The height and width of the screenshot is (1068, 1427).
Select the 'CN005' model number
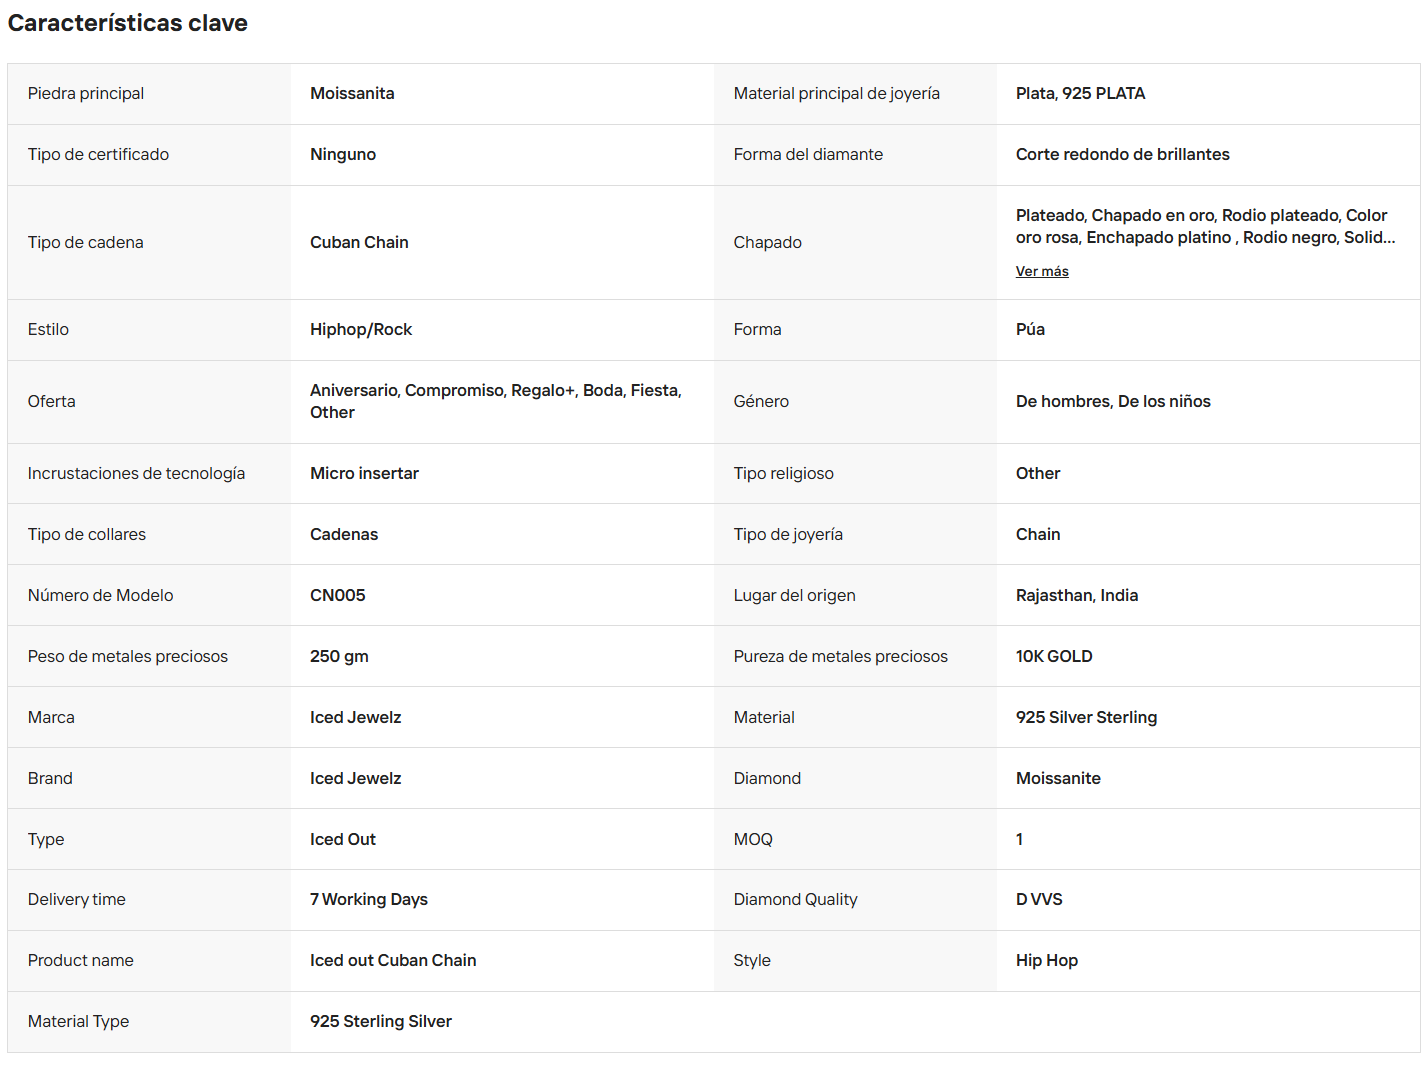(338, 595)
